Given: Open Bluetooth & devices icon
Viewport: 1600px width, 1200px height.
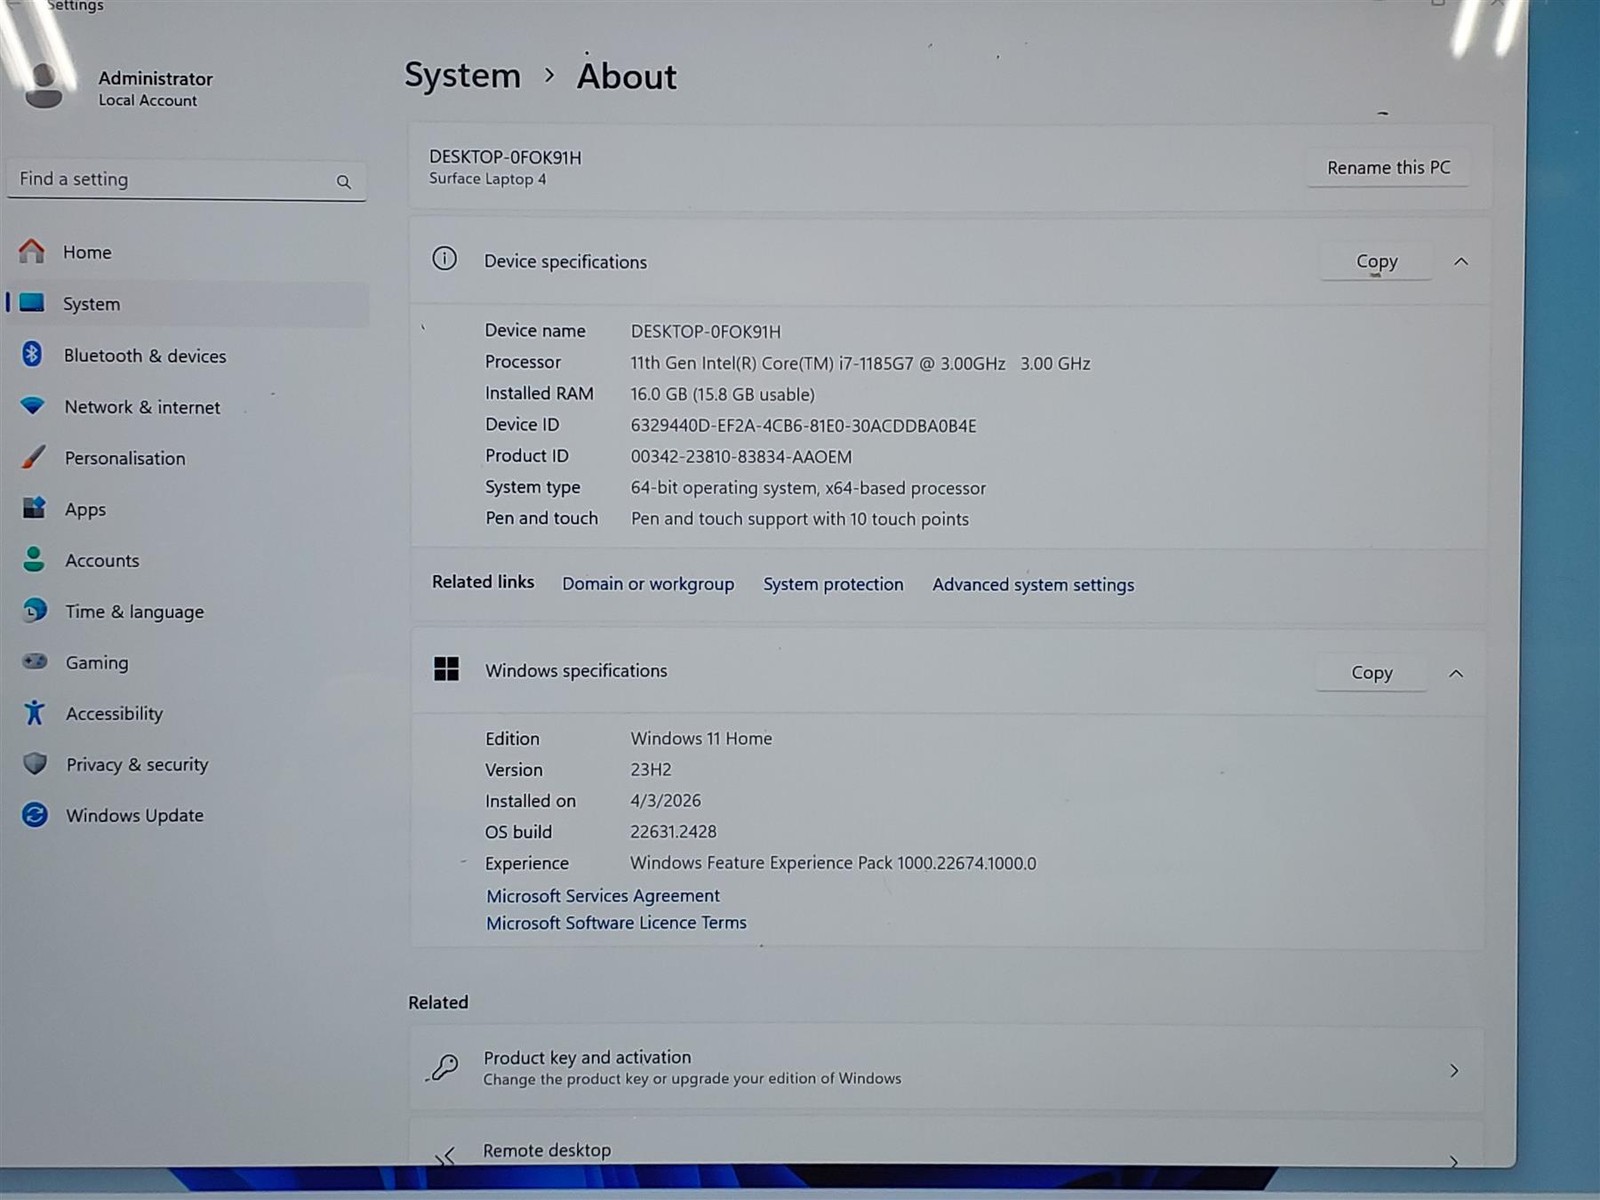Looking at the screenshot, I should (x=32, y=354).
